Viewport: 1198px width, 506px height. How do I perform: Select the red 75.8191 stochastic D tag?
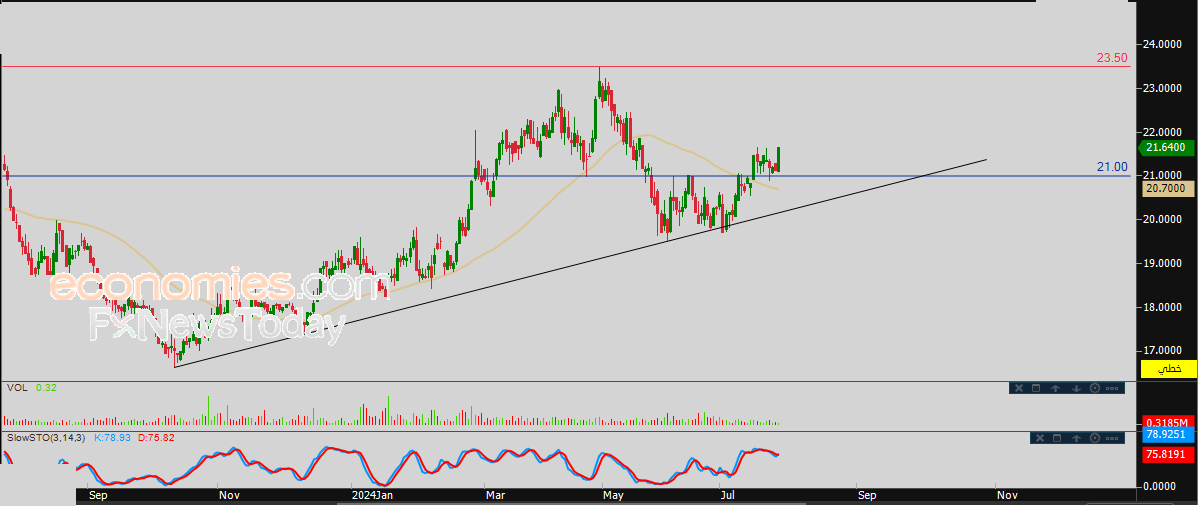[1168, 454]
